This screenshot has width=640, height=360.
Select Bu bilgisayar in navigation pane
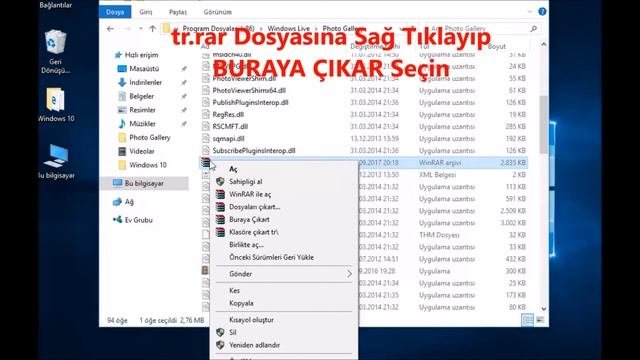(144, 184)
